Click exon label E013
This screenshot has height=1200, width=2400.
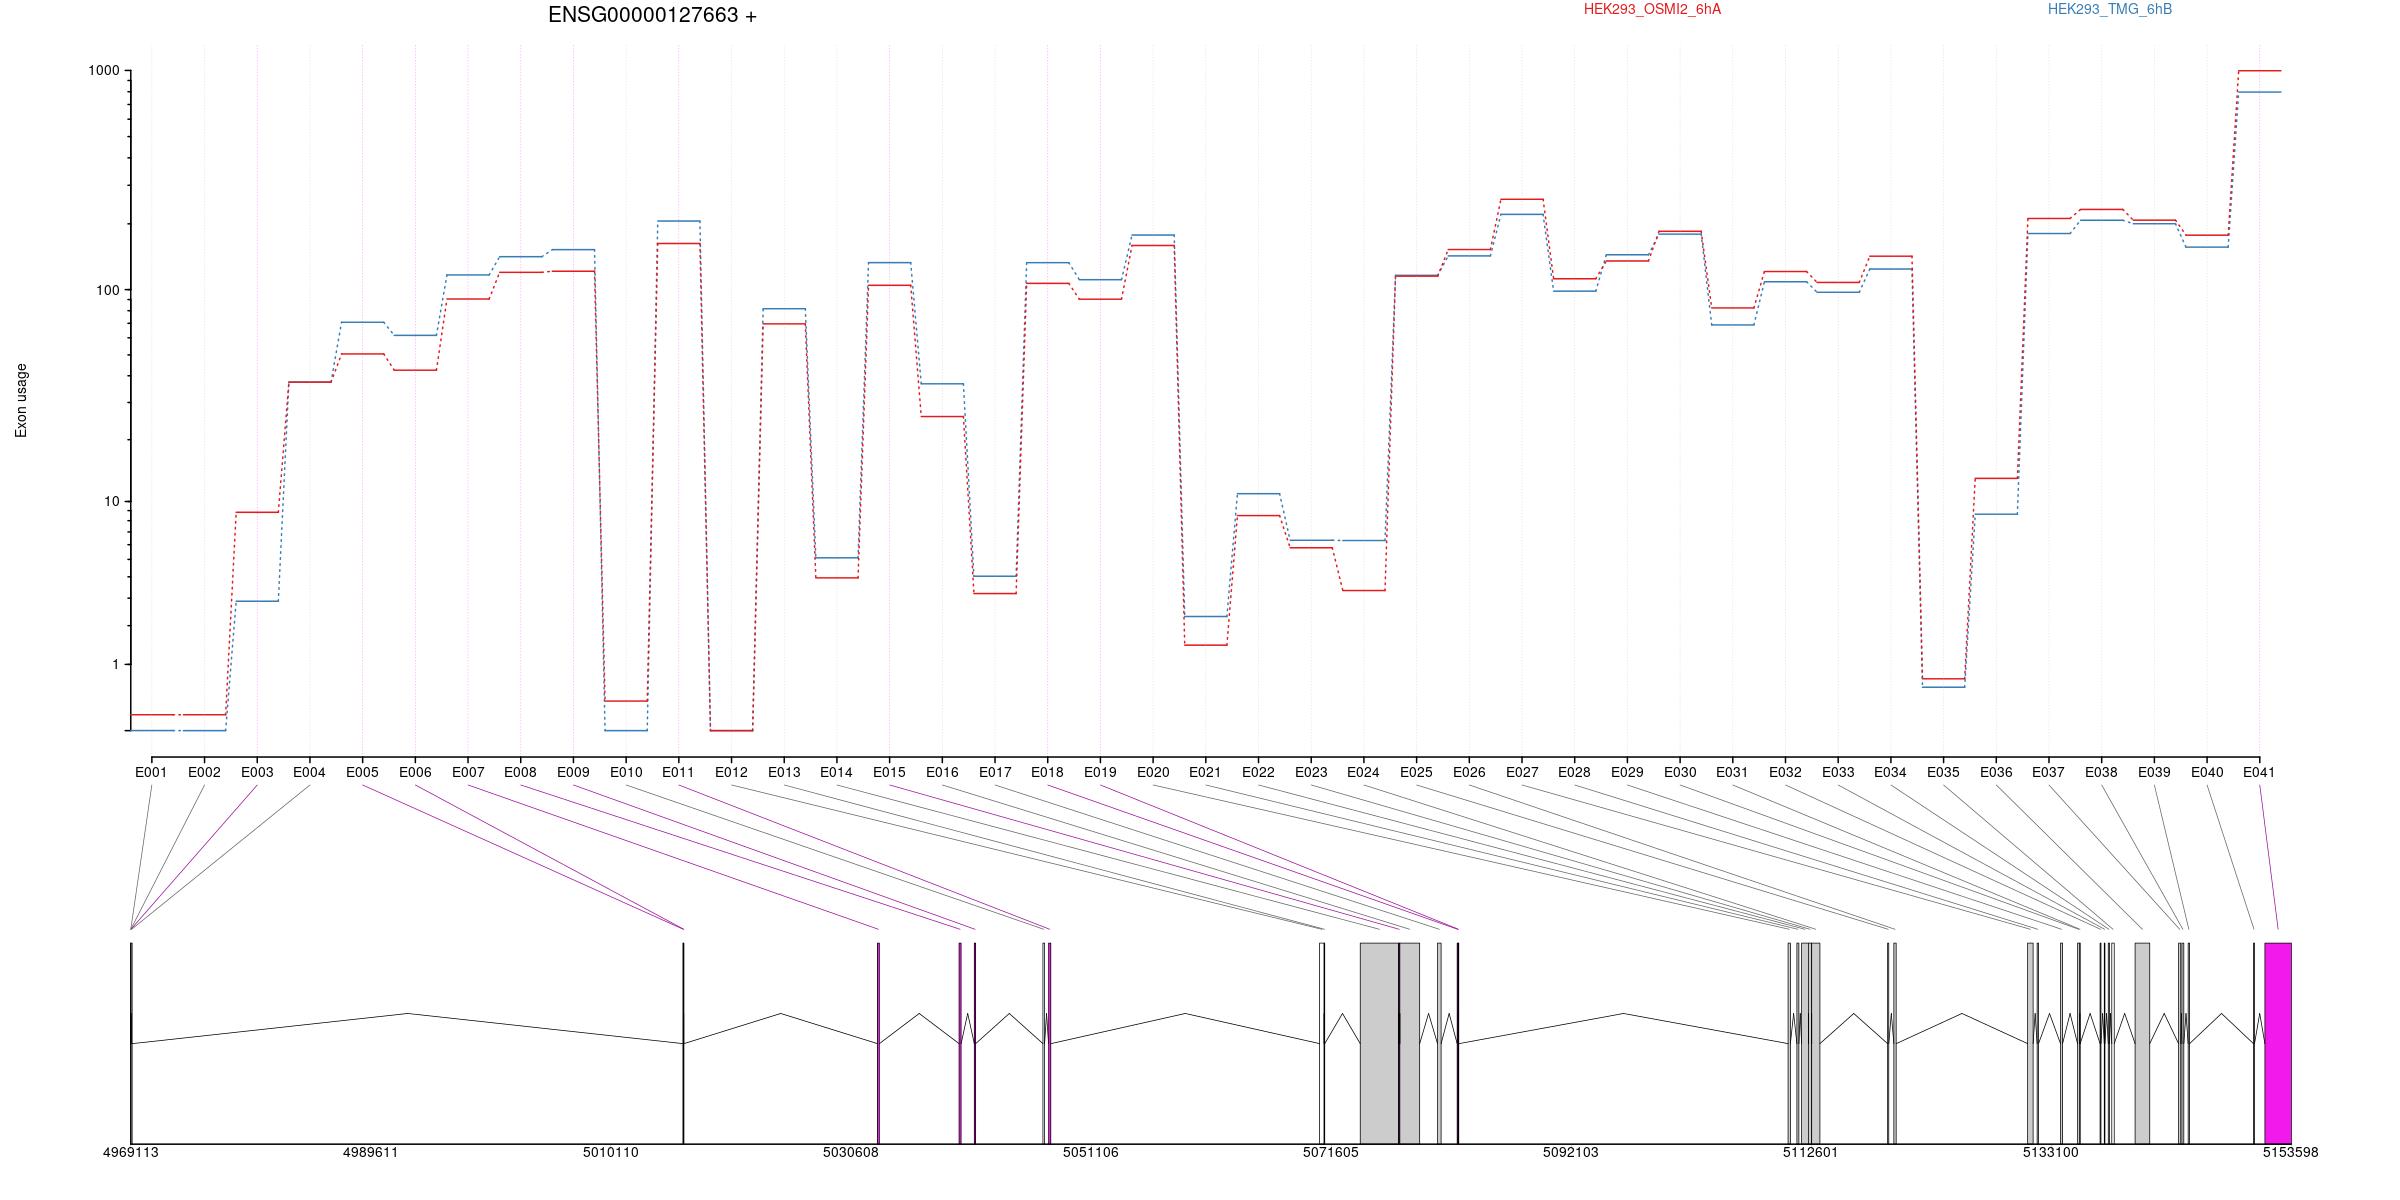pos(784,772)
